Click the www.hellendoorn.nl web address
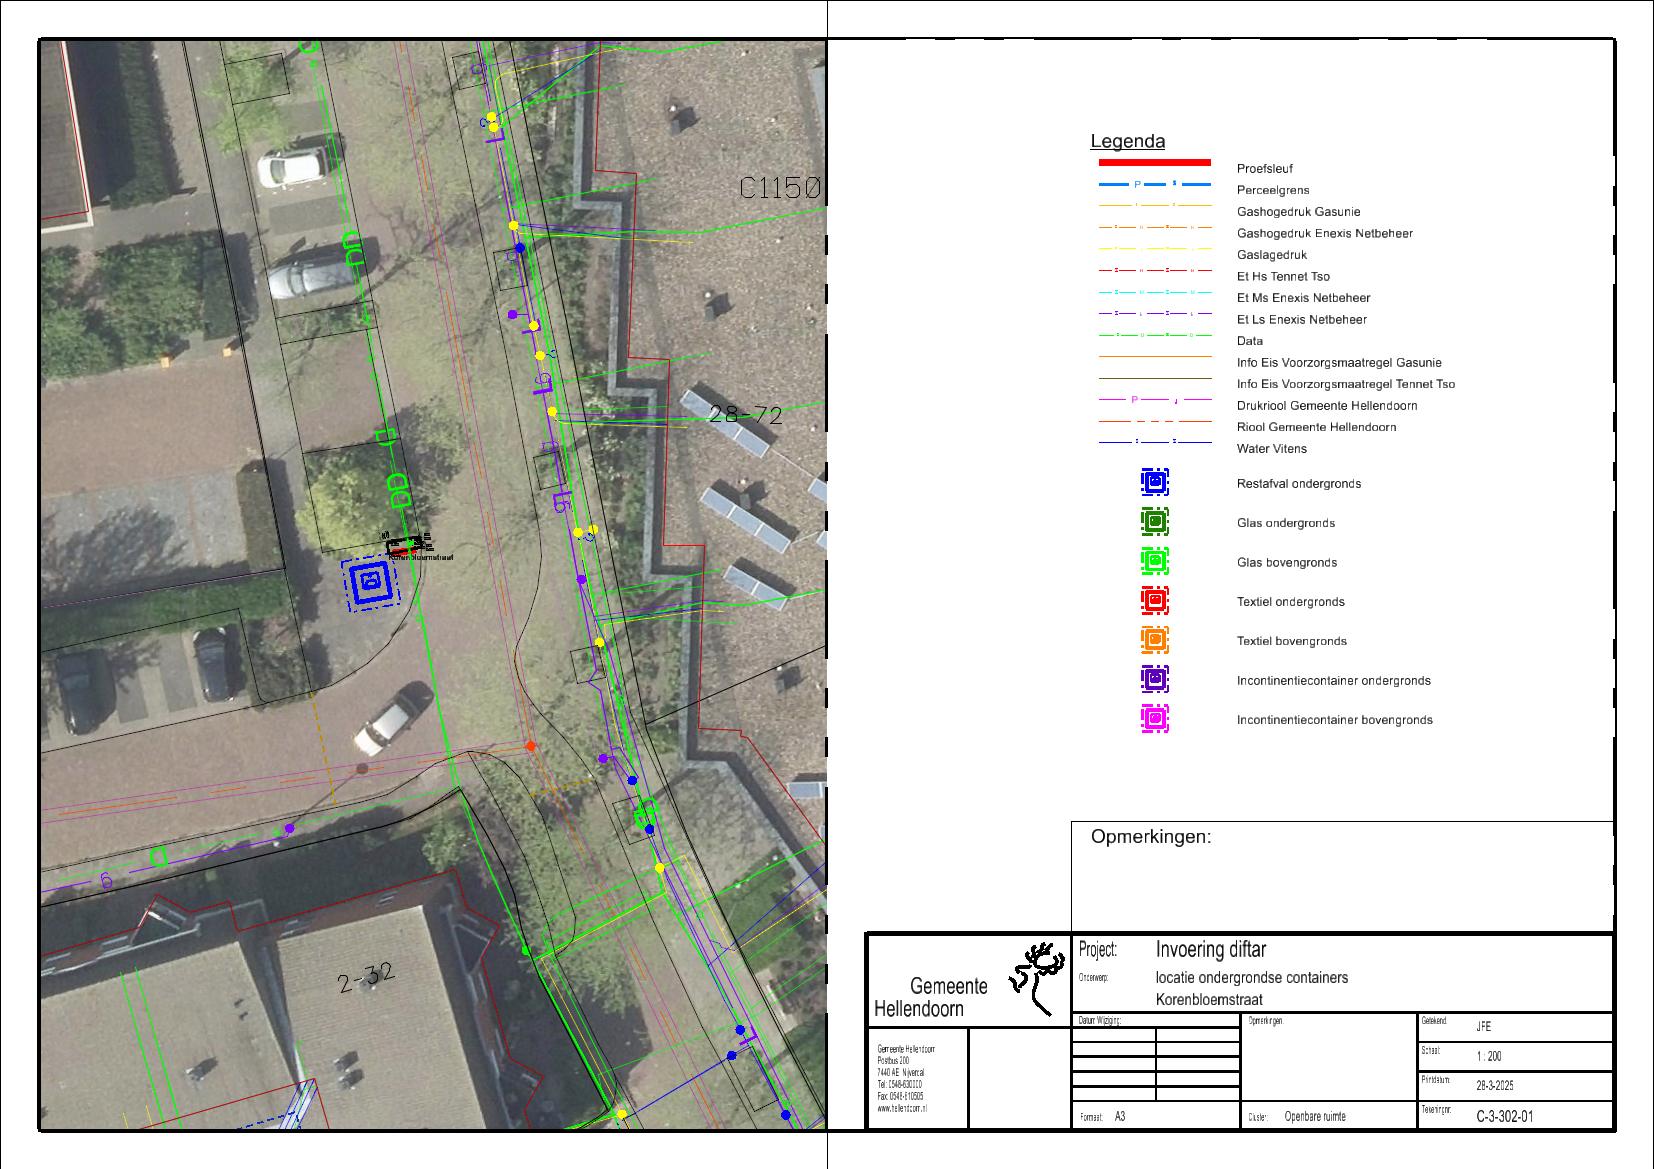This screenshot has width=1654, height=1169. (902, 1108)
